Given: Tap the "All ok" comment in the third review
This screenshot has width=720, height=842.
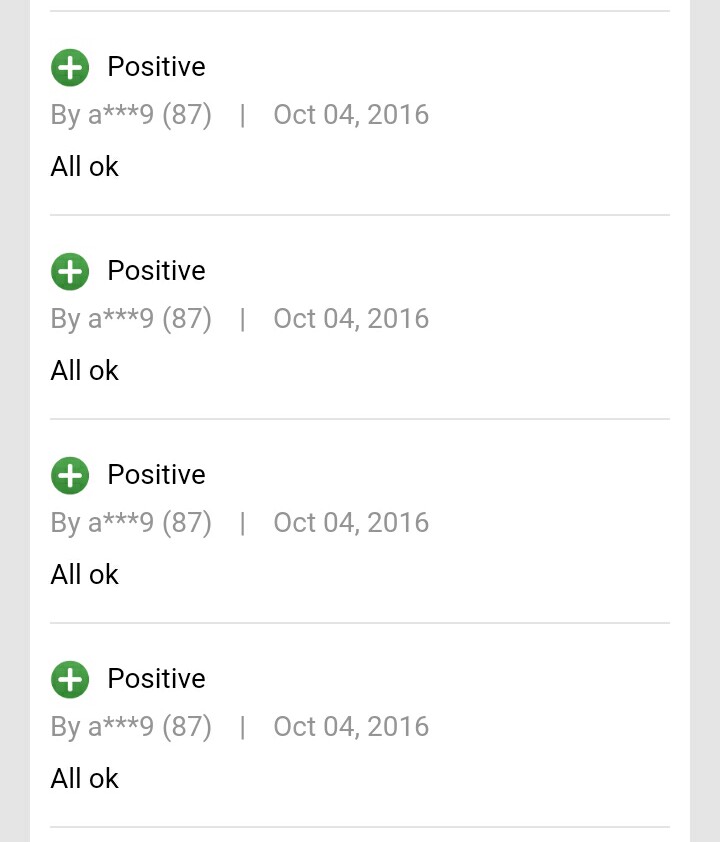Looking at the screenshot, I should point(85,575).
